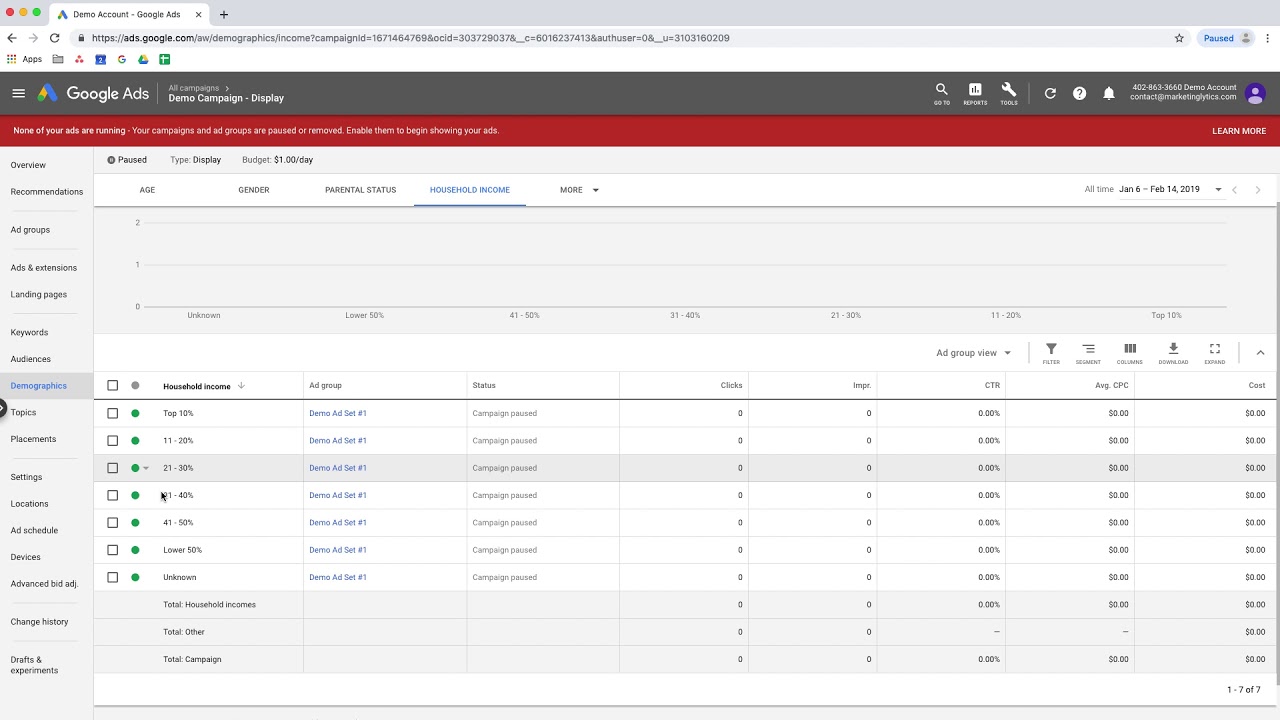Click status dot for Unknown row
Screen dimensions: 1280x720
coord(135,577)
